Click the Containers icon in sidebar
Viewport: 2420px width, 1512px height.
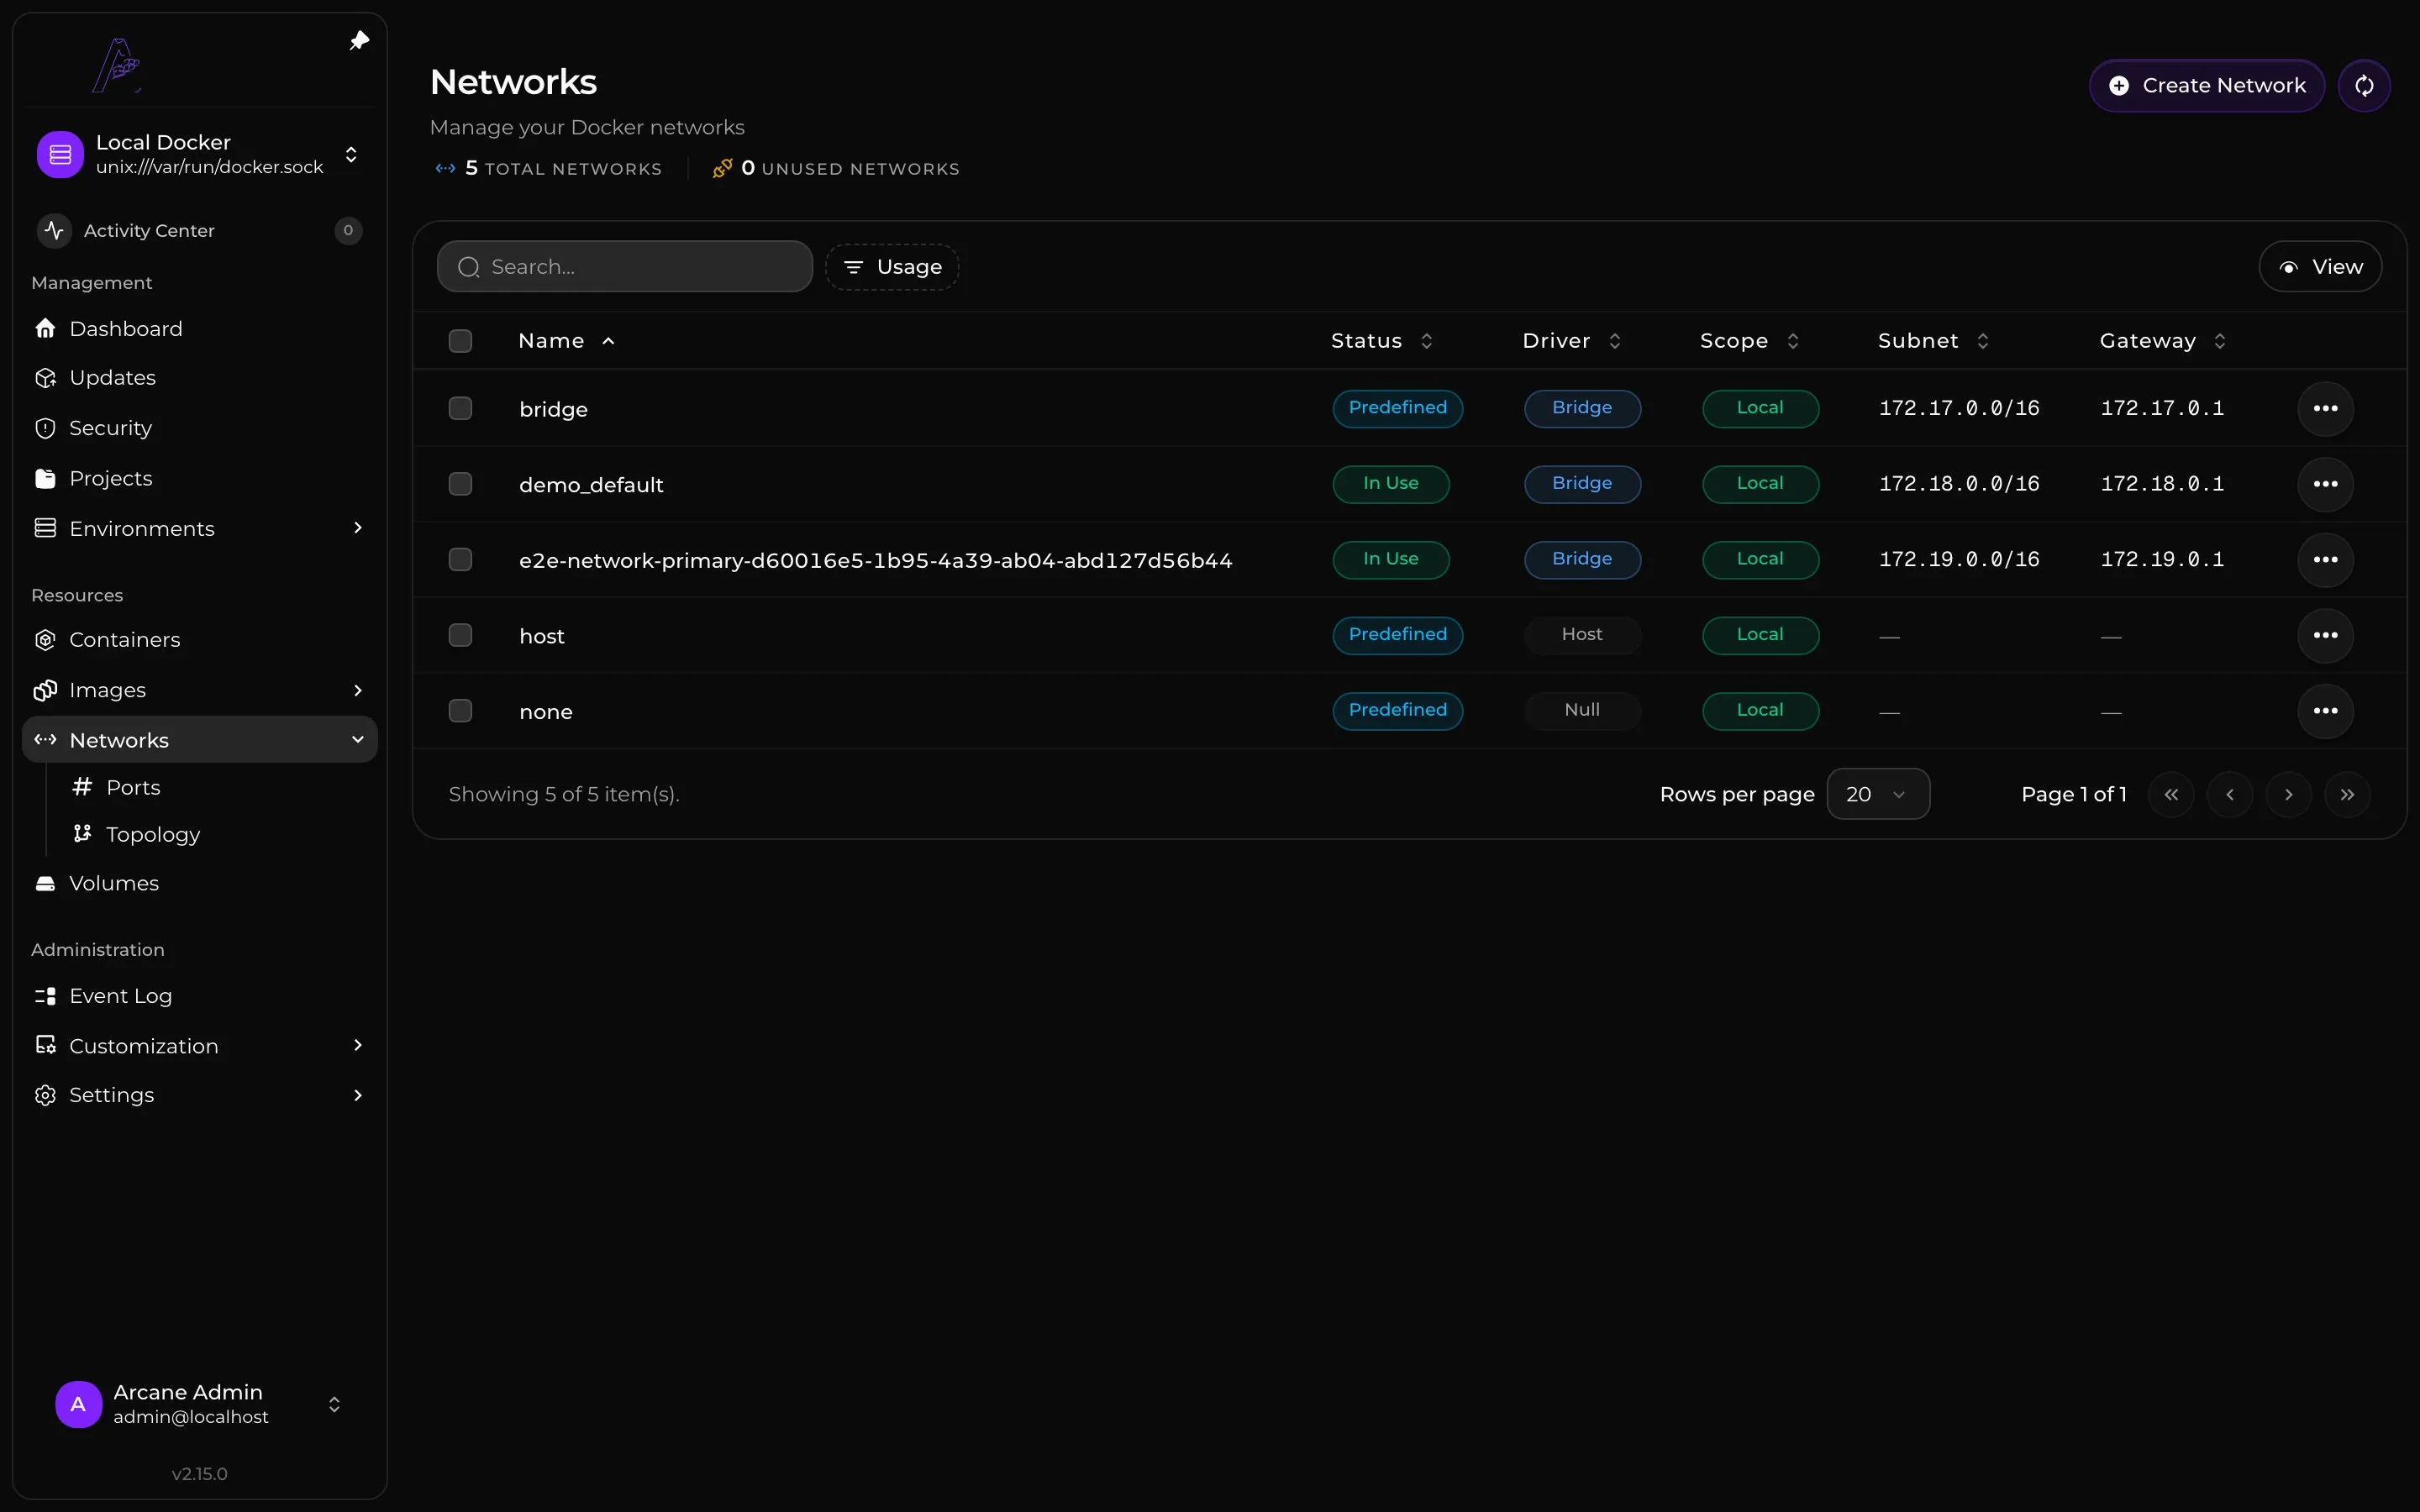coord(45,640)
